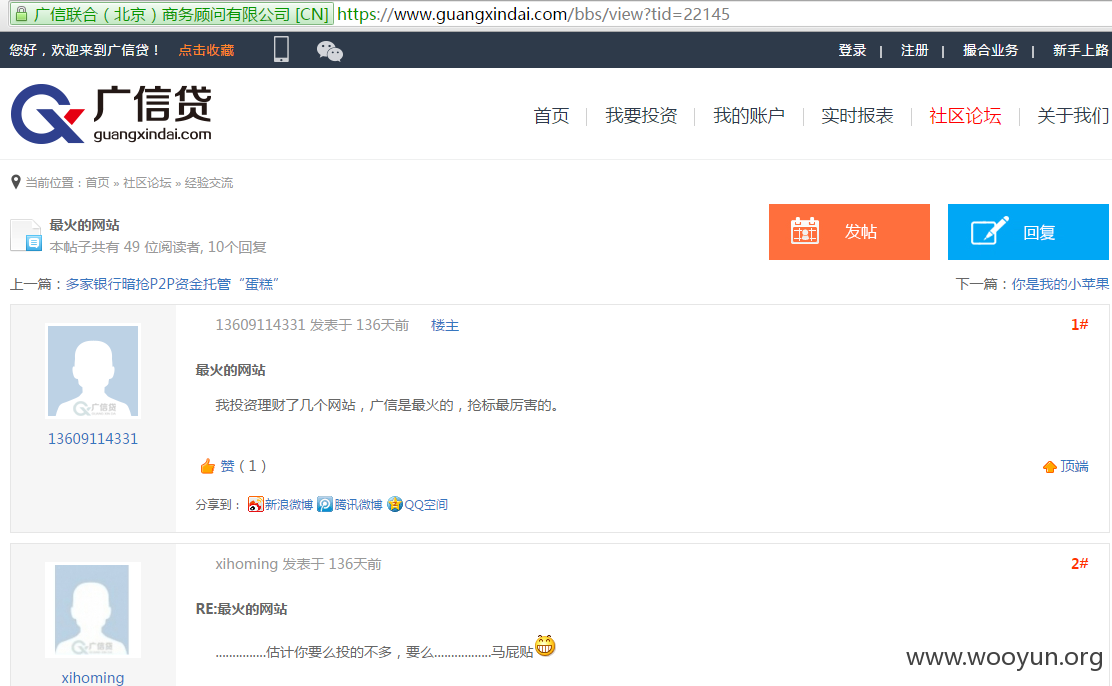This screenshot has width=1112, height=686.
Task: Click the thumbs-up like icon on post 1#
Action: point(207,466)
